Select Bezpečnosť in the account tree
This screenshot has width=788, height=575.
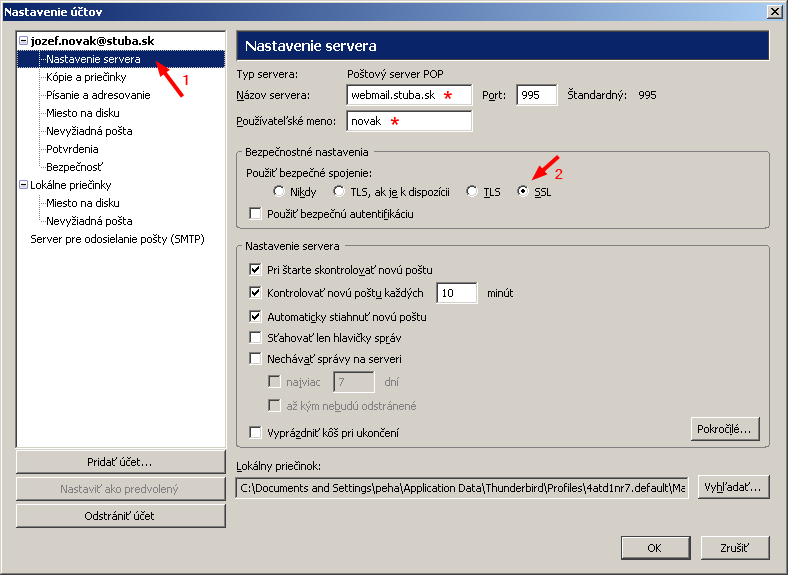point(74,167)
